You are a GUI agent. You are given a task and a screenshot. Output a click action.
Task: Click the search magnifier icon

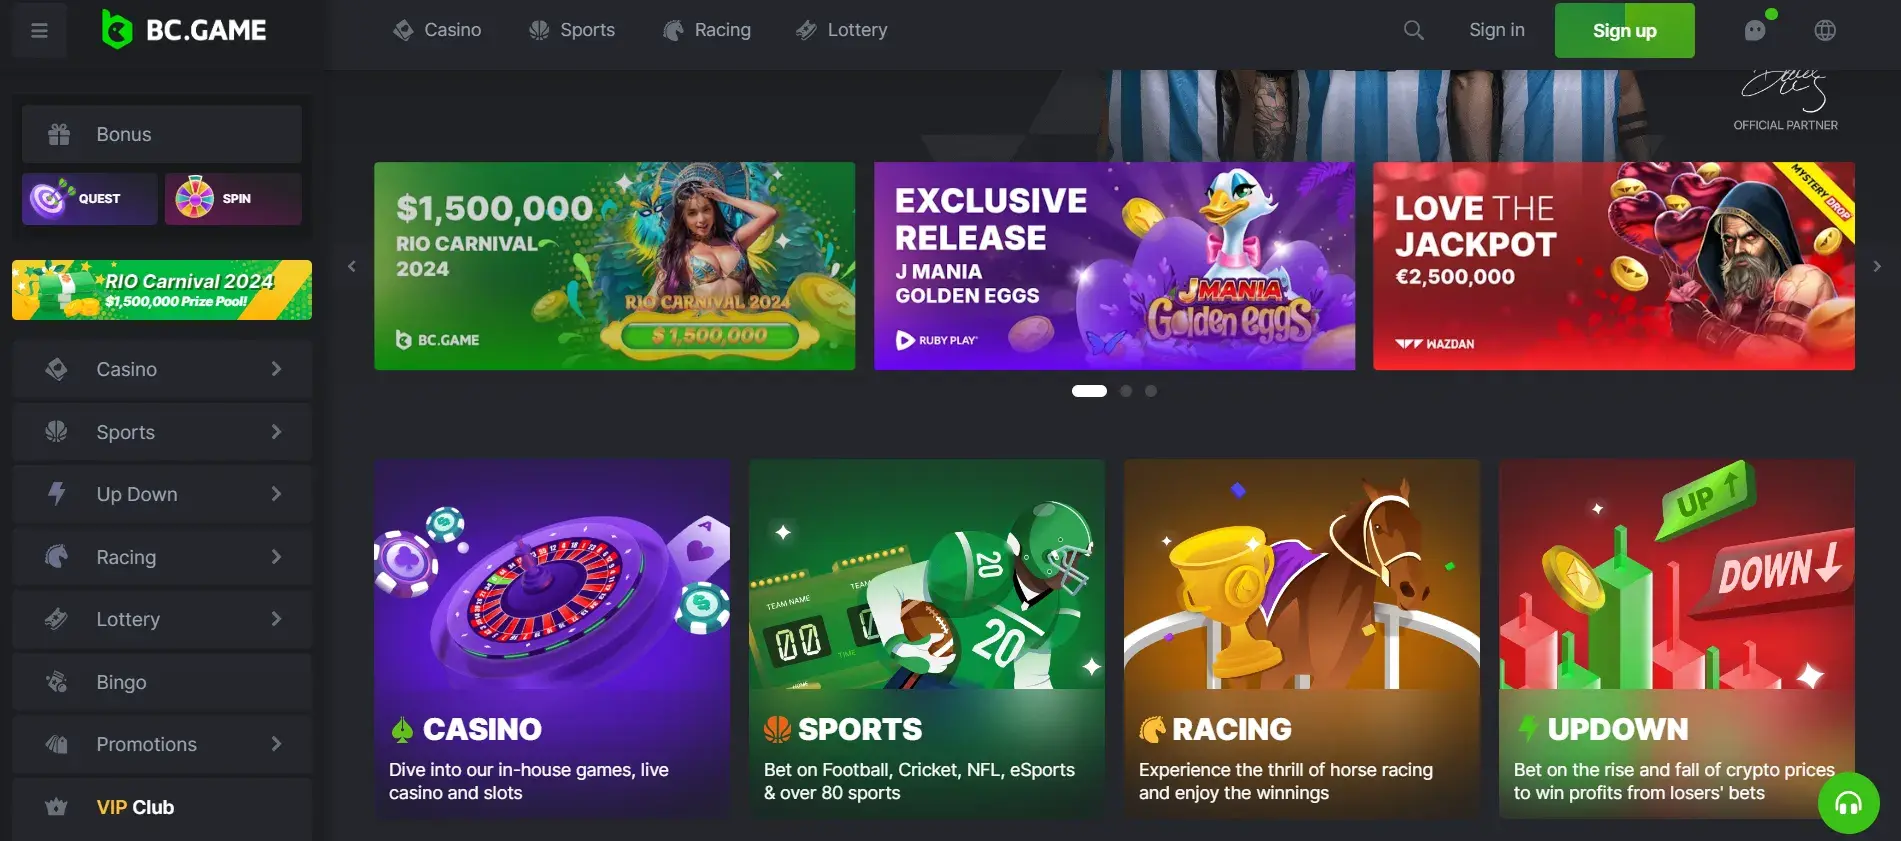[1413, 30]
